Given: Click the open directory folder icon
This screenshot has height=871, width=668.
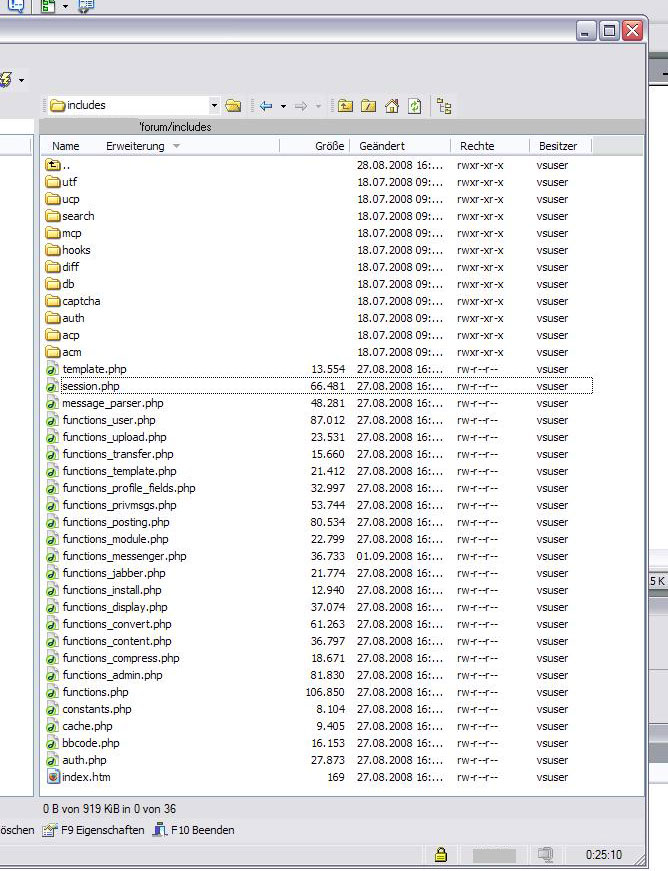Looking at the screenshot, I should coord(233,106).
